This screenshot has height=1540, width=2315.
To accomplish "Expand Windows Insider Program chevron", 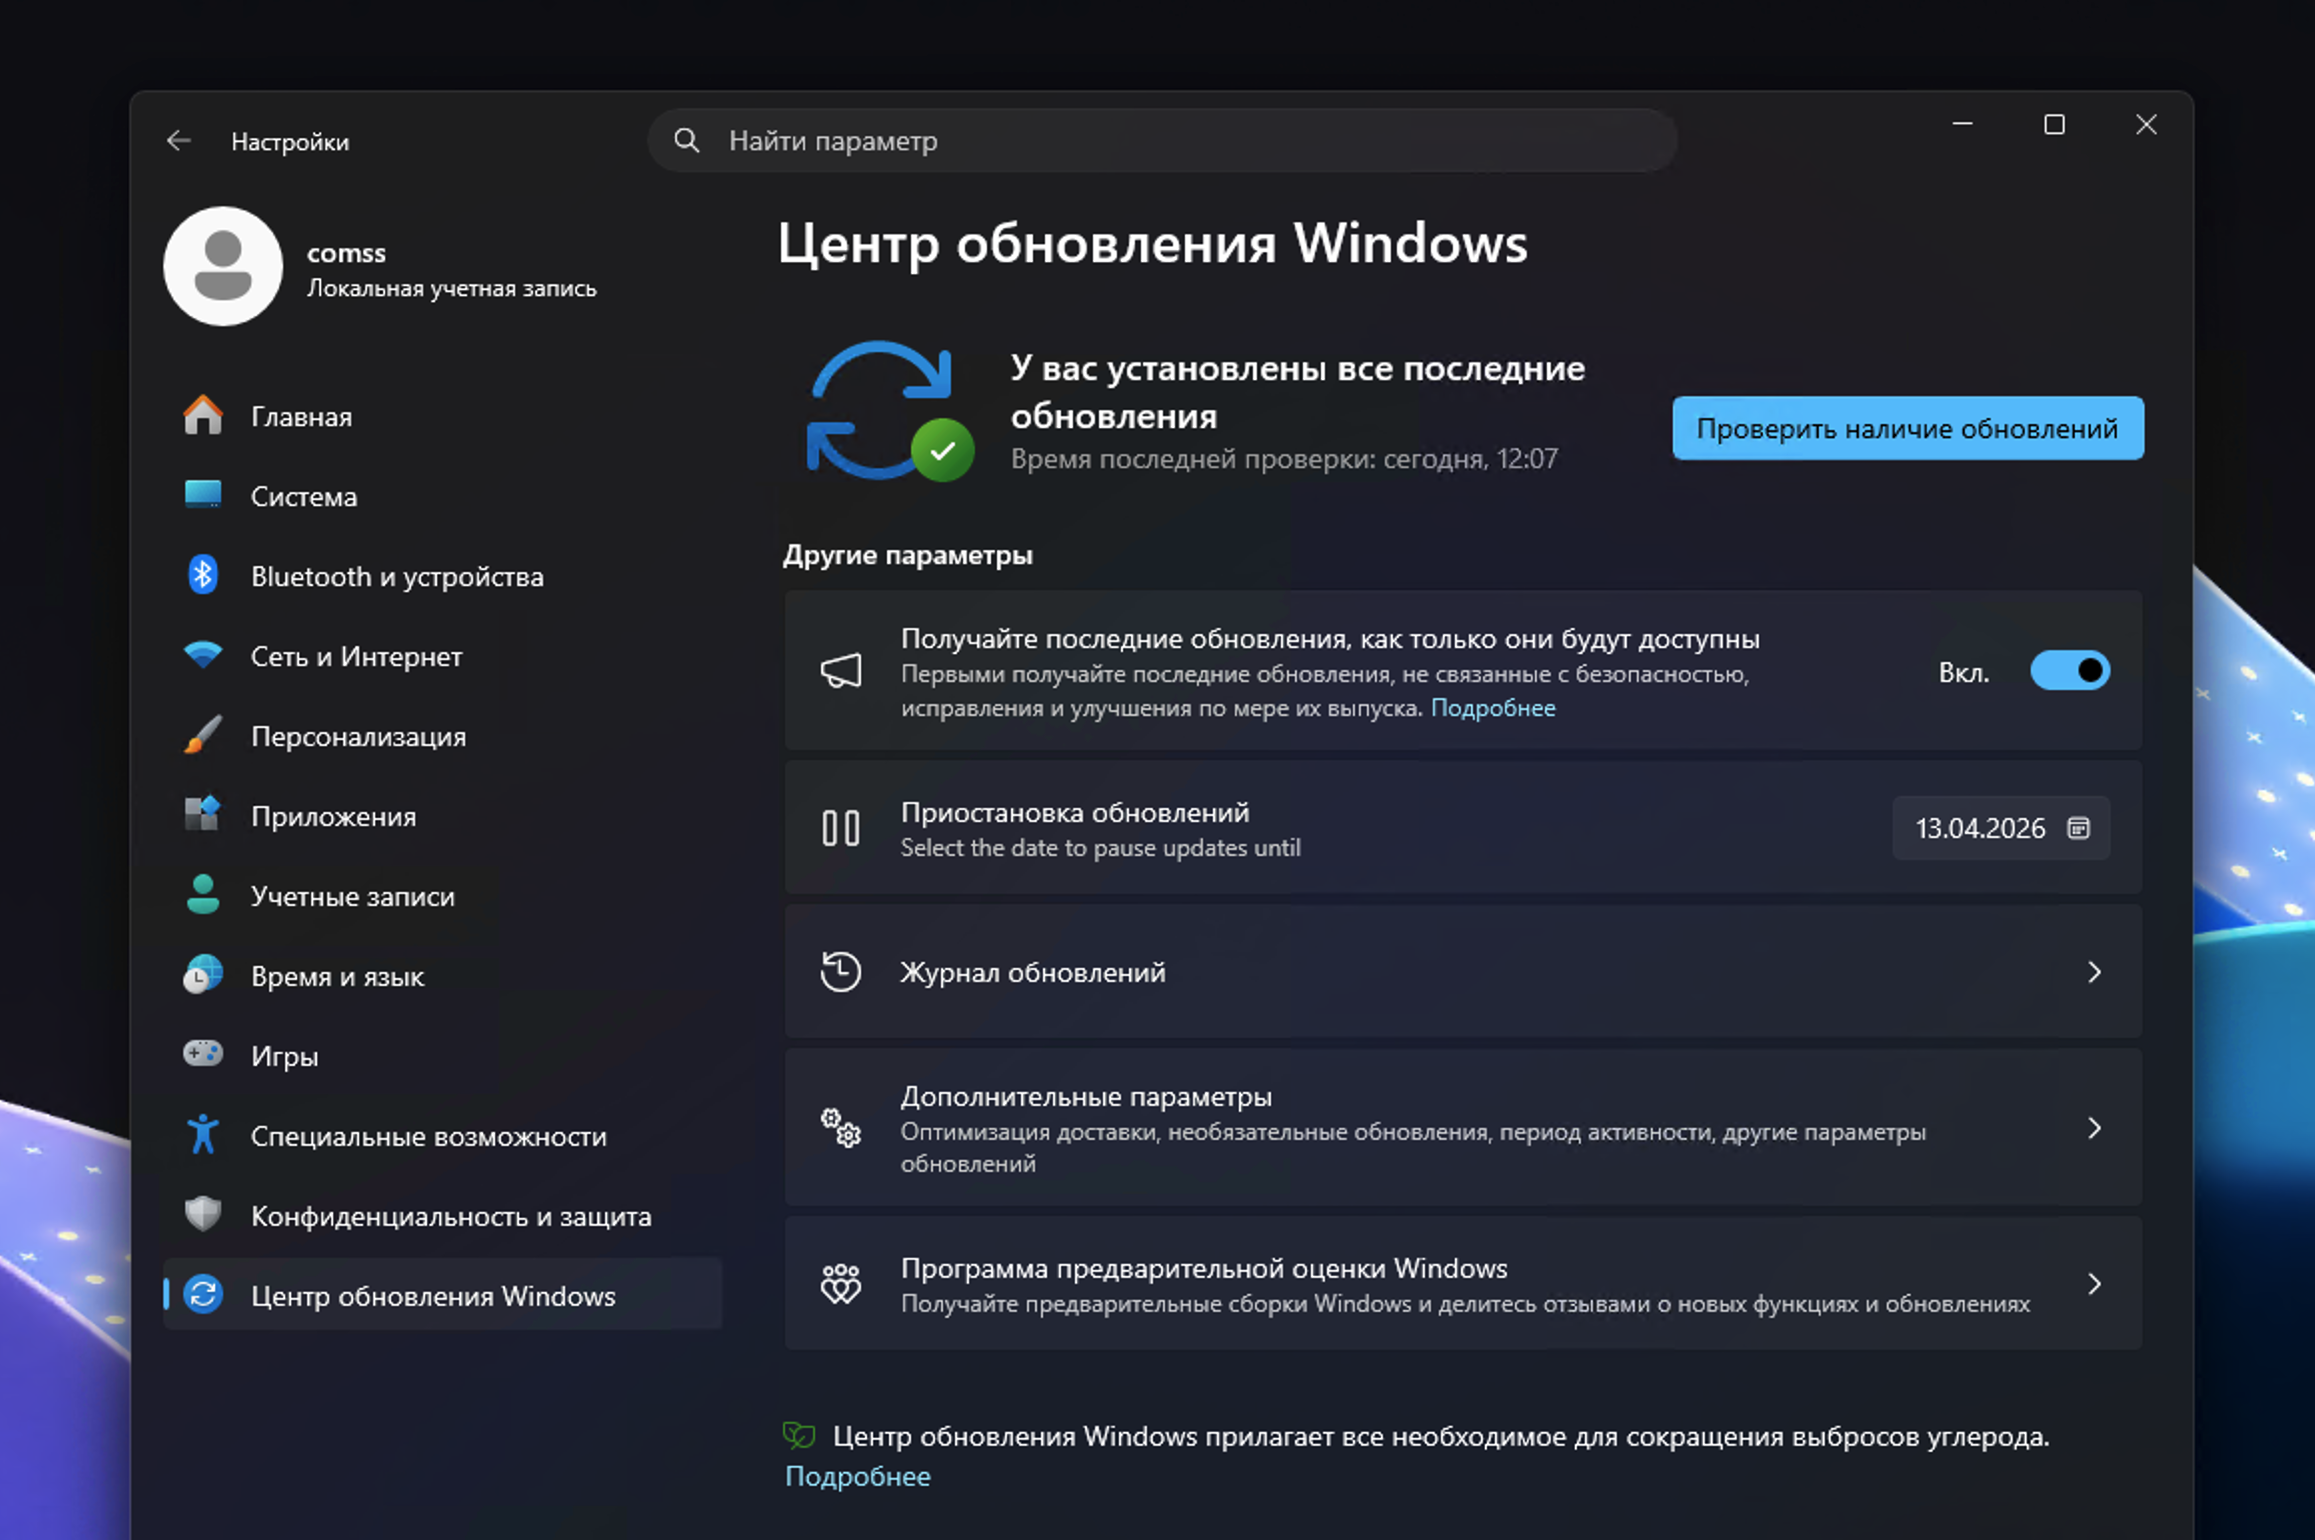I will click(x=2094, y=1284).
